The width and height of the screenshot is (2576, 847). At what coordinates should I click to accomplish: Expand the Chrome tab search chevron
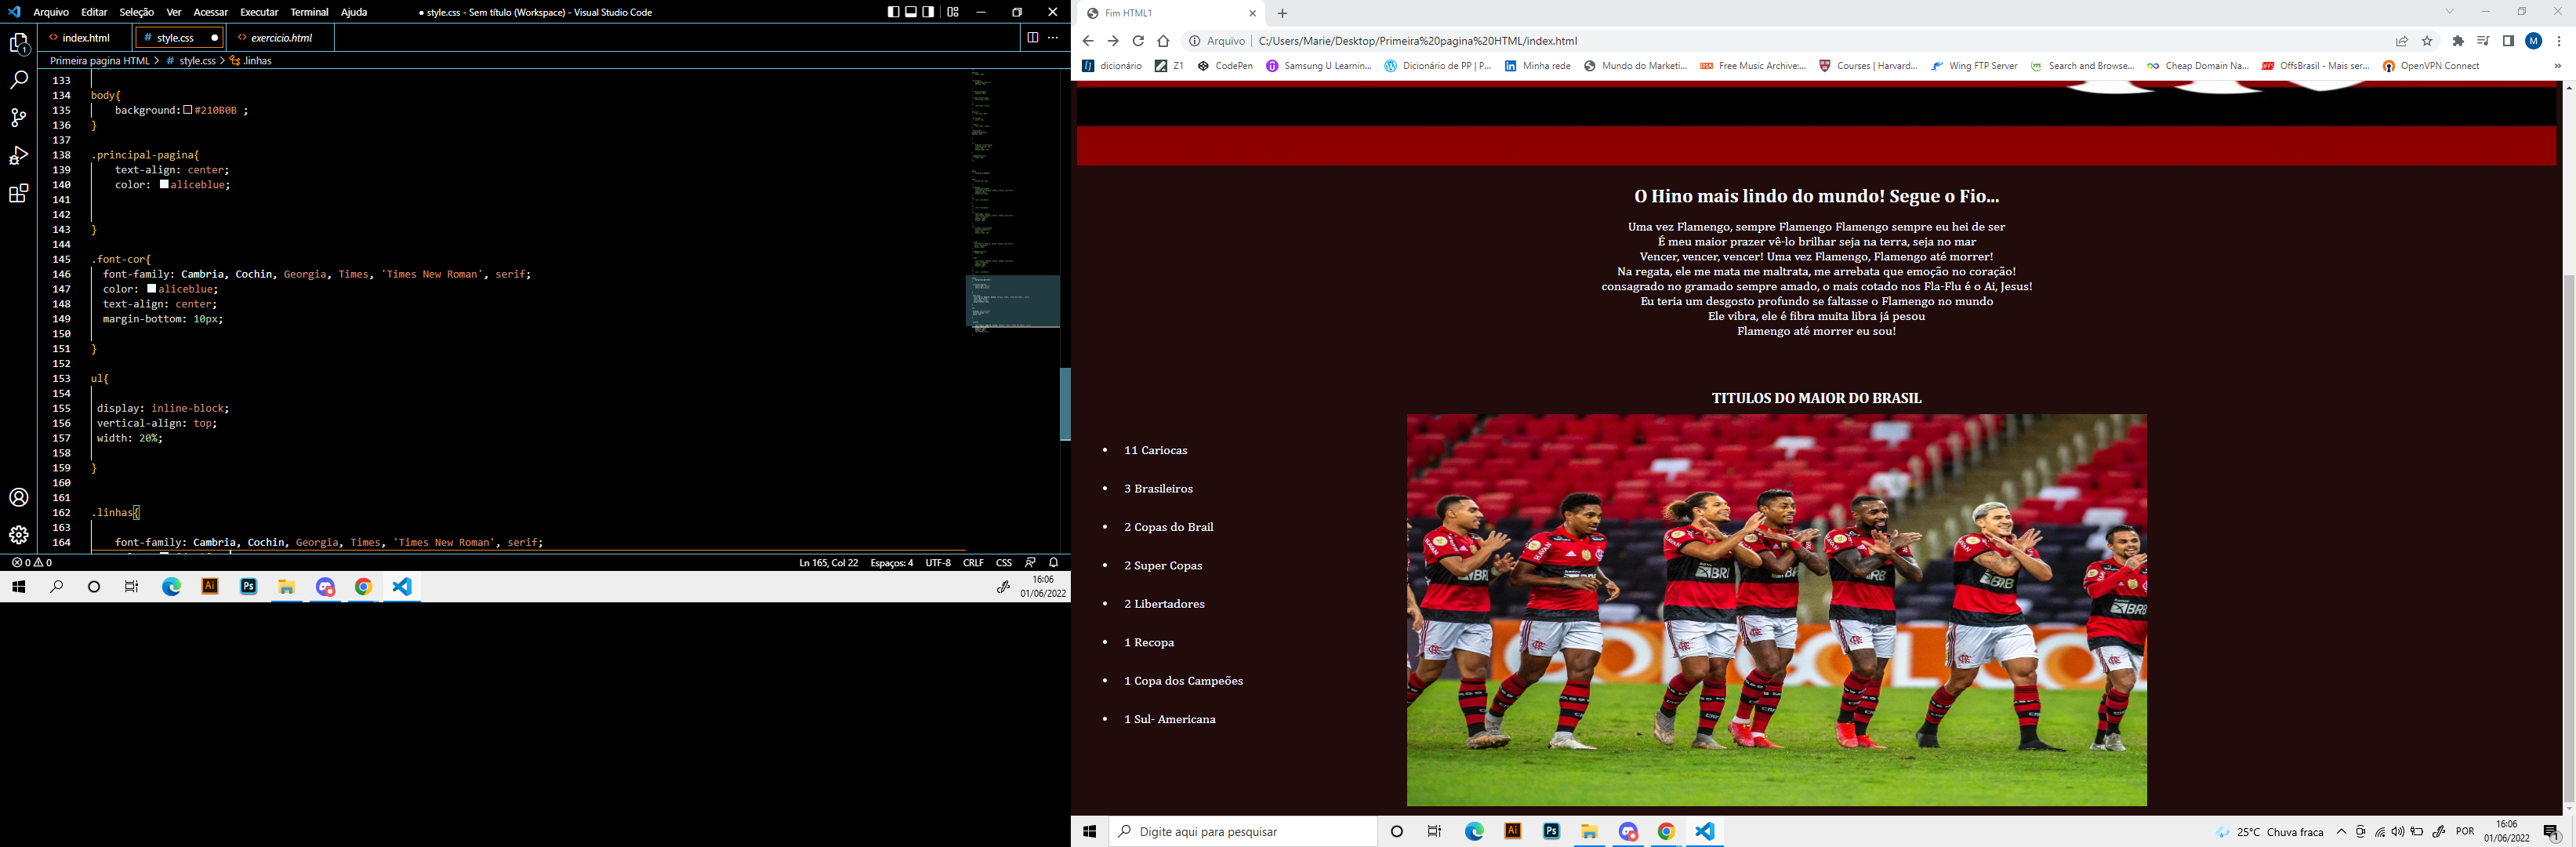tap(2449, 12)
